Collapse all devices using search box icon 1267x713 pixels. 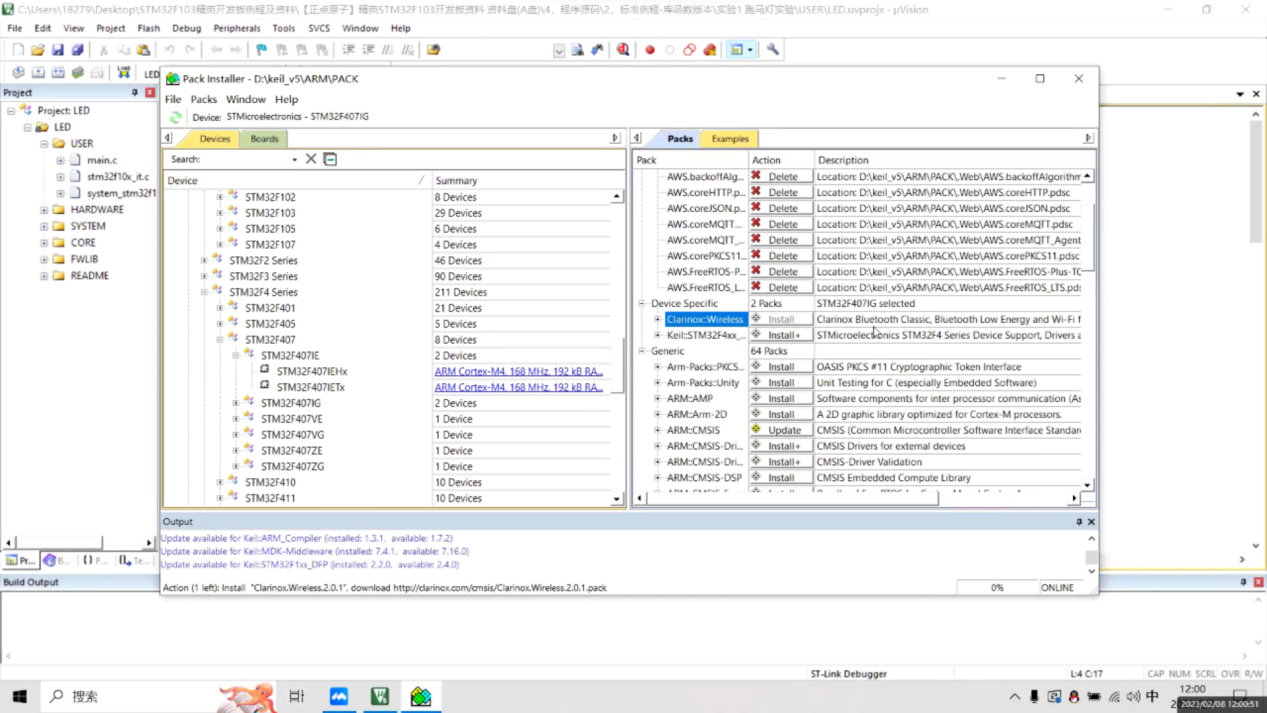(330, 159)
